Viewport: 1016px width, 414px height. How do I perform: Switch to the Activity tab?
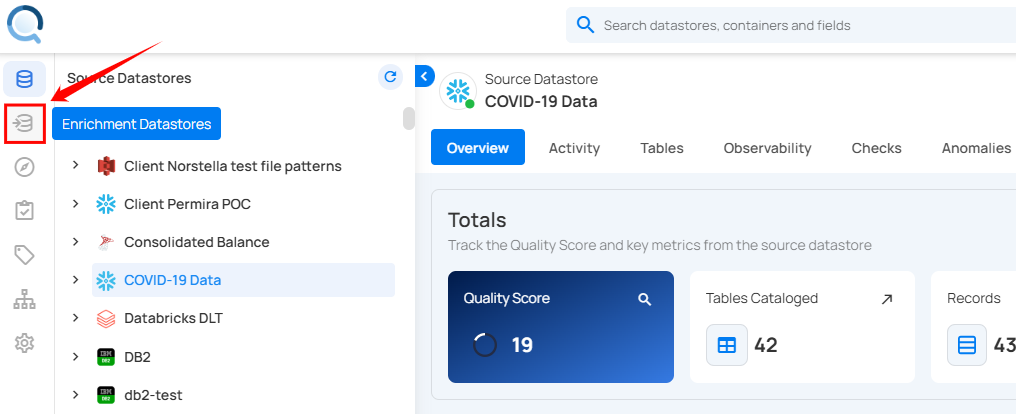pyautogui.click(x=574, y=148)
